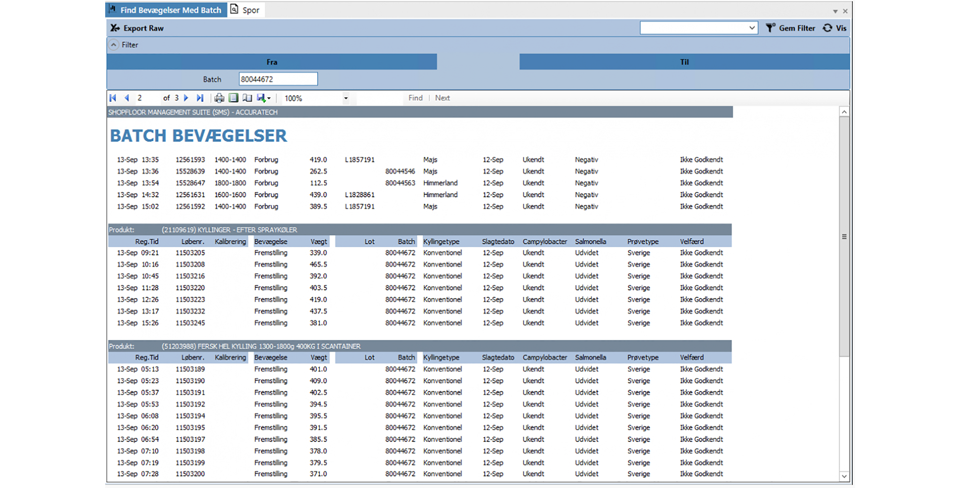Click Export Raw button
The image size is (960, 488).
137,28
